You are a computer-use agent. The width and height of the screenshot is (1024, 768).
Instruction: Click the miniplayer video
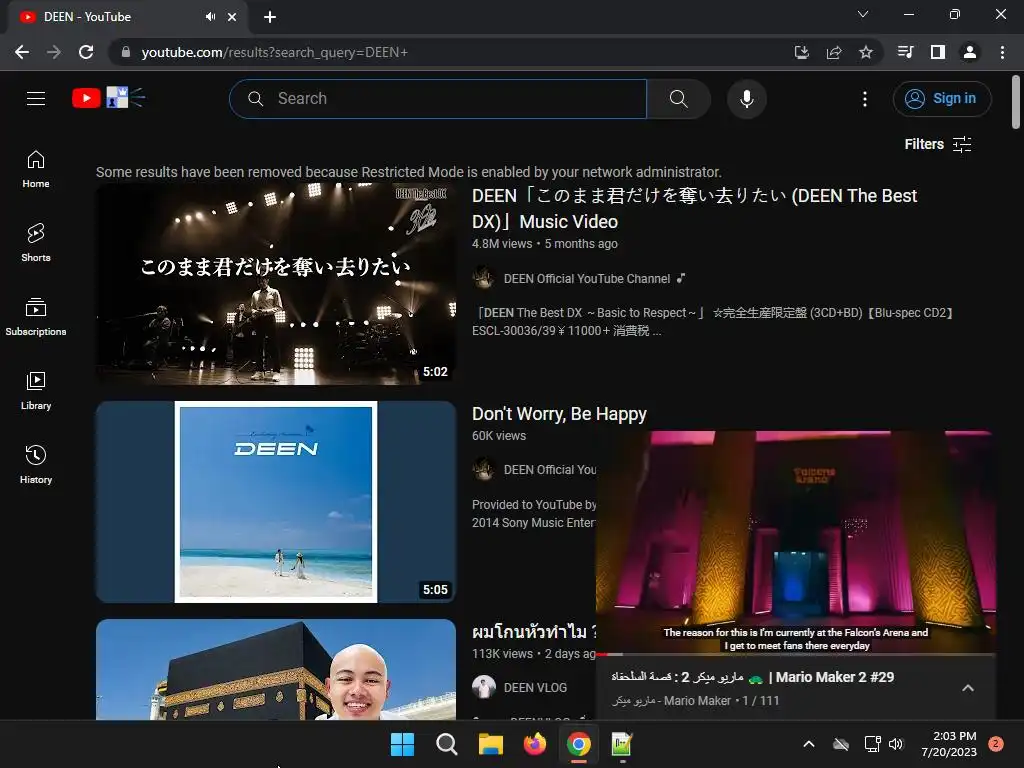(x=795, y=541)
